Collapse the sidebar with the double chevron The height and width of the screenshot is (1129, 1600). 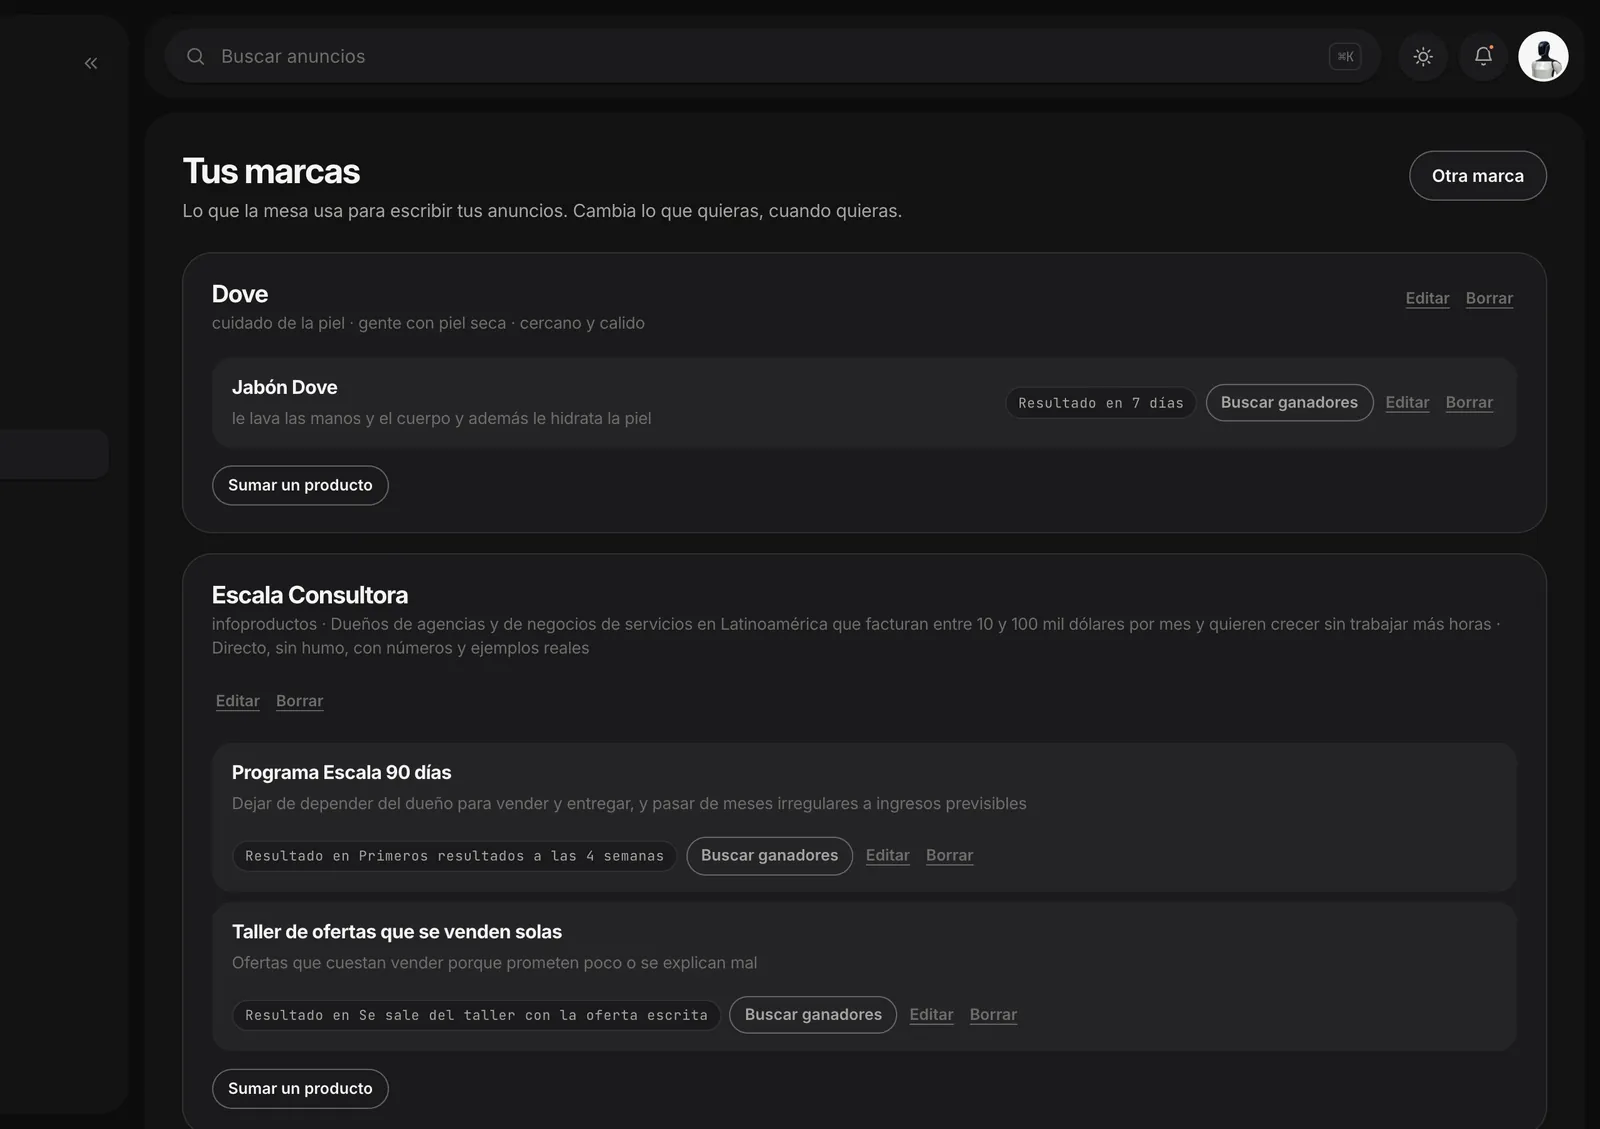point(91,63)
